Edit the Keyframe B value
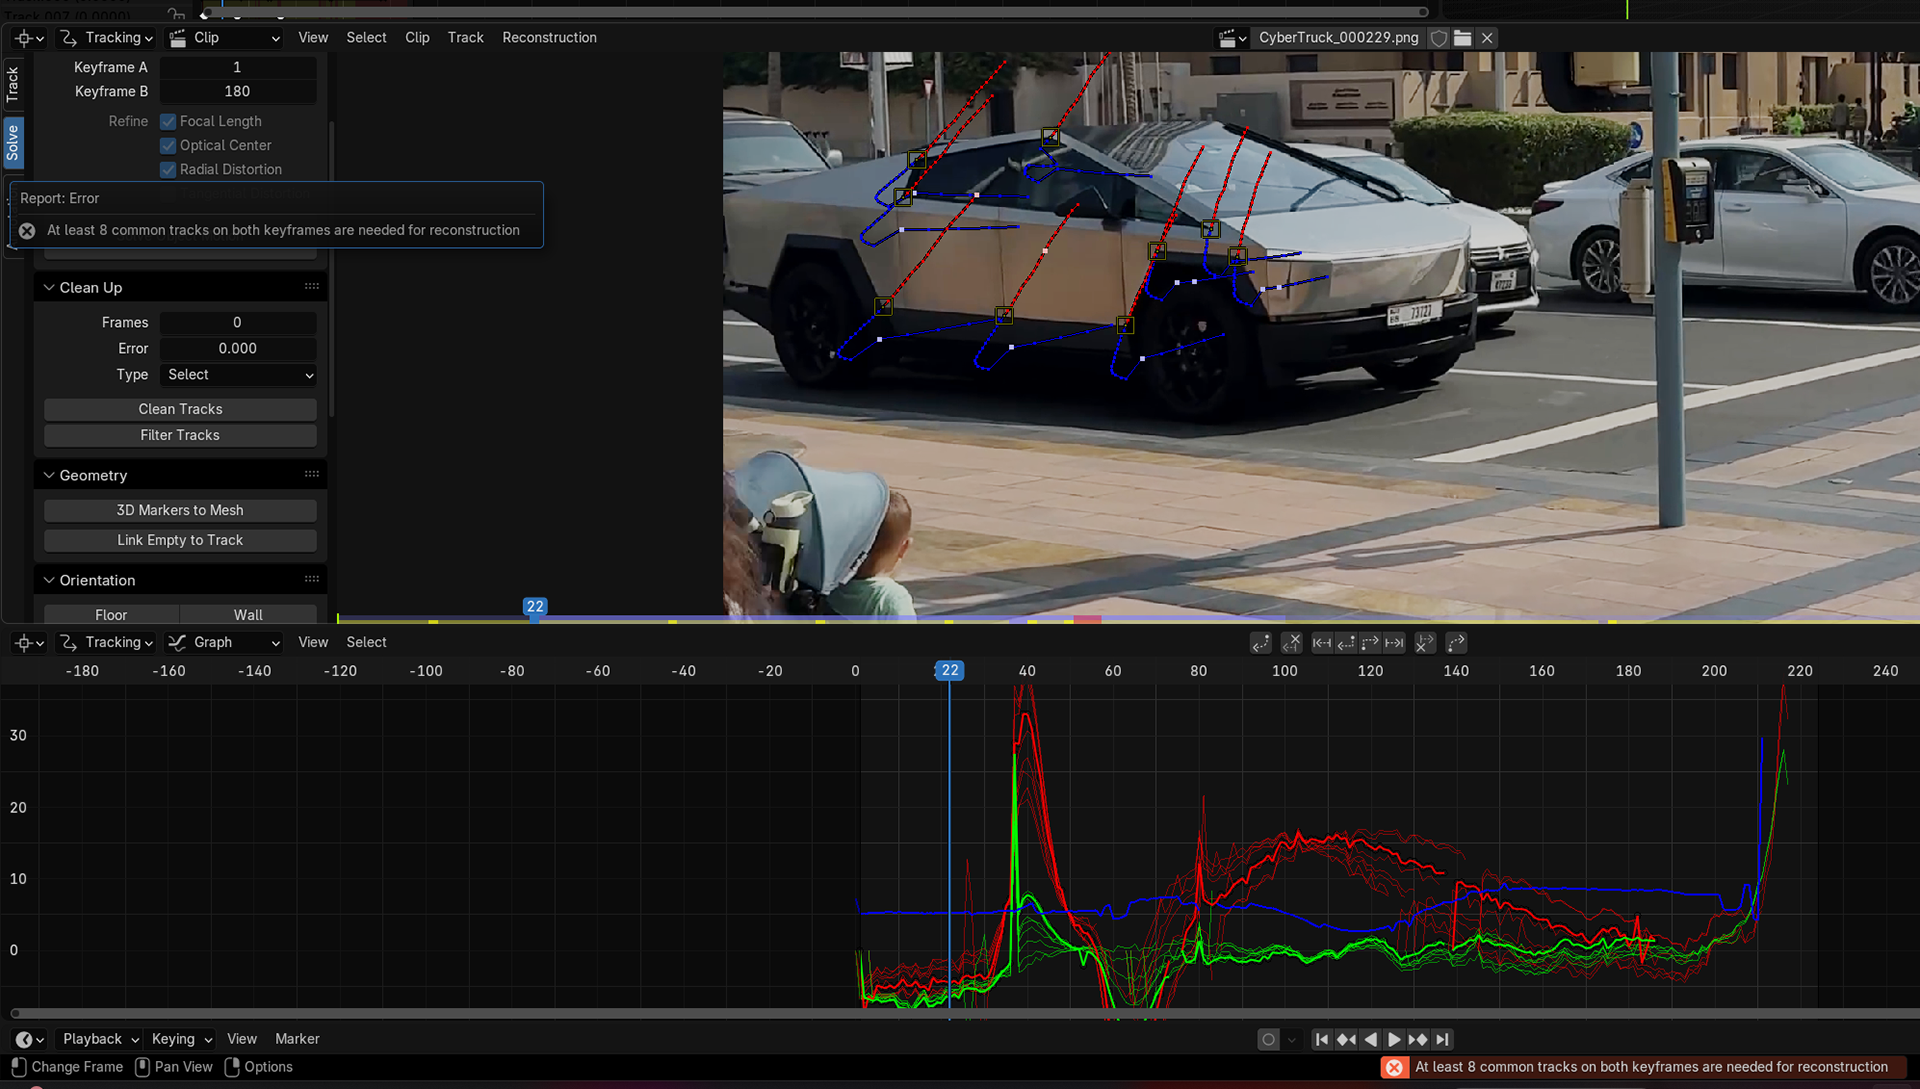Viewport: 1920px width, 1089px height. point(237,91)
